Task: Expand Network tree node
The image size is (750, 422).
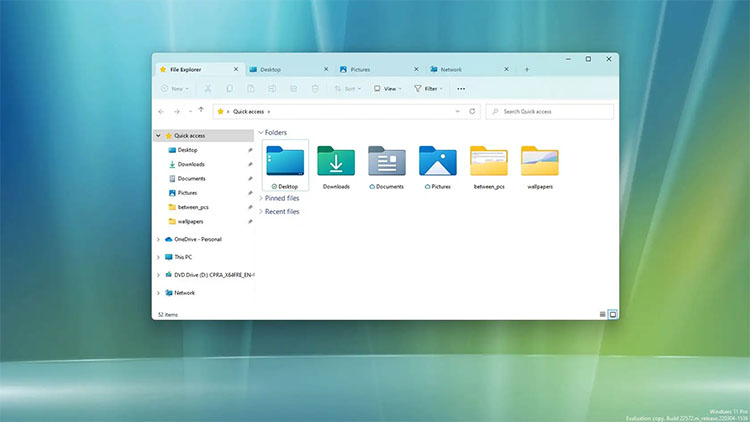Action: point(158,293)
